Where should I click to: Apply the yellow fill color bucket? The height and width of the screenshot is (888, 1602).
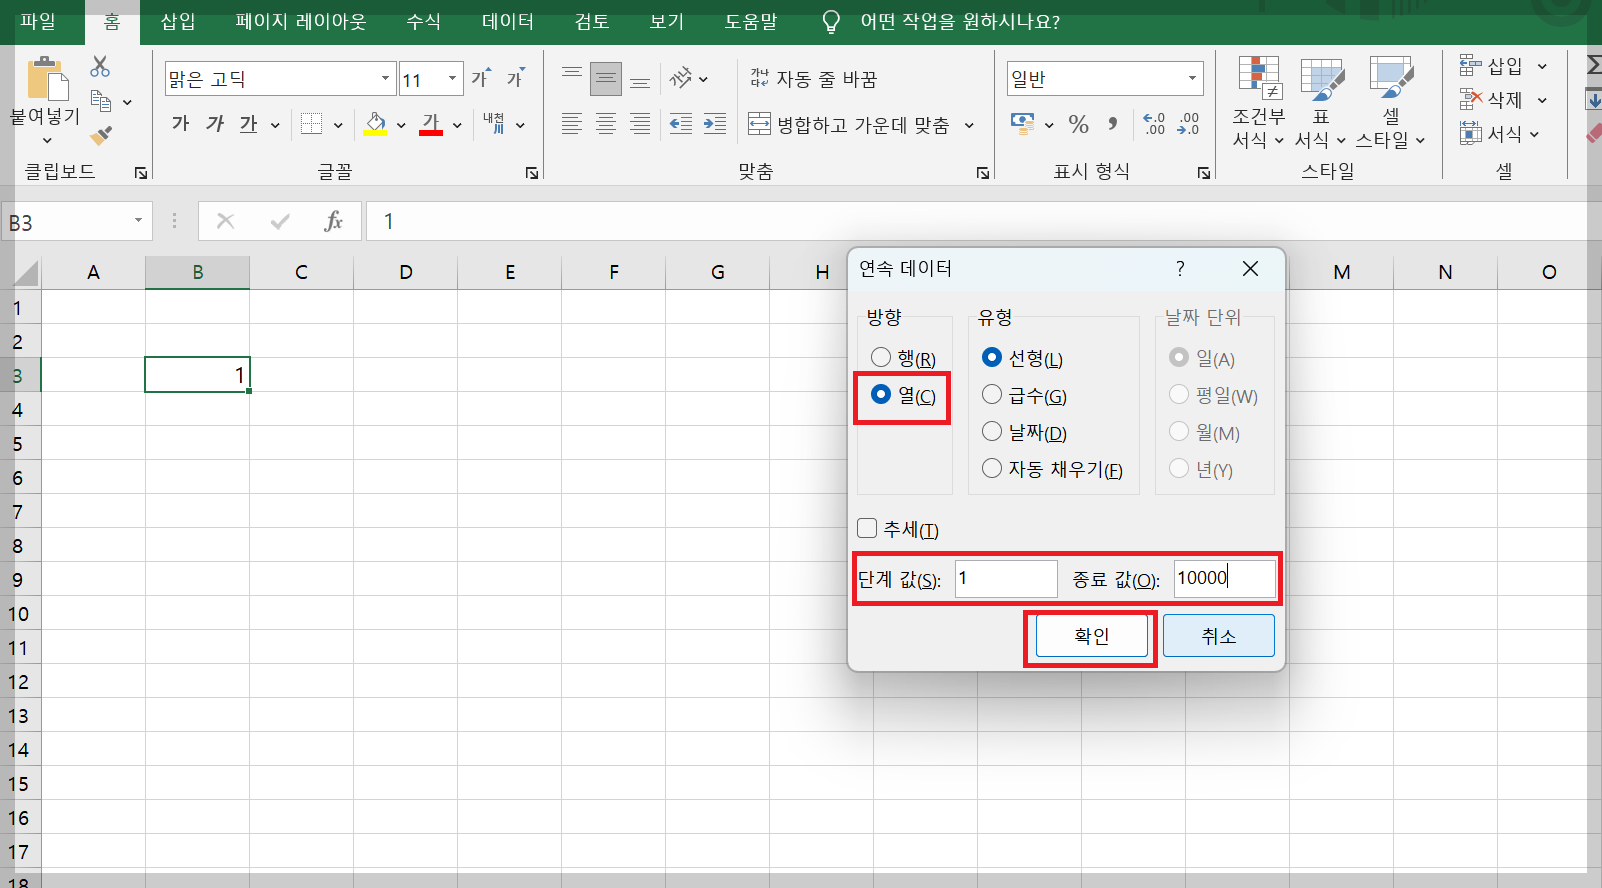376,124
